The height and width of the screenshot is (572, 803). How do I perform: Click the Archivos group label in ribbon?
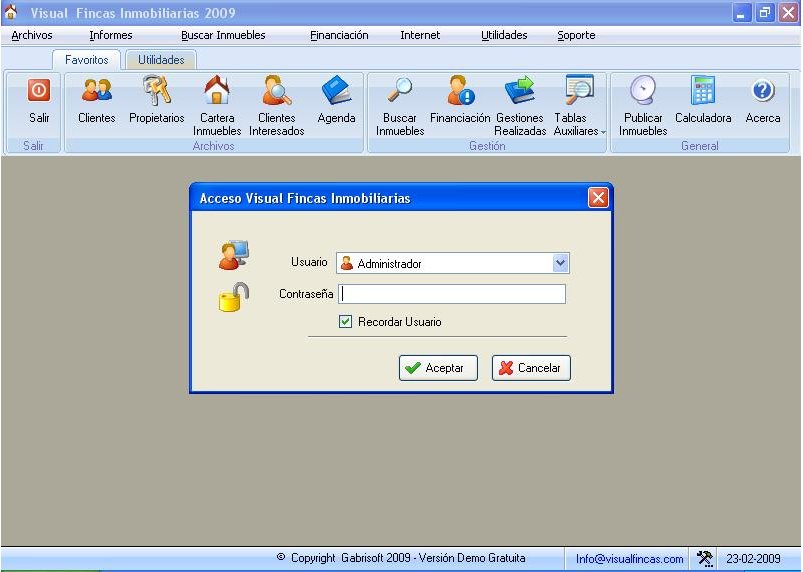(214, 146)
